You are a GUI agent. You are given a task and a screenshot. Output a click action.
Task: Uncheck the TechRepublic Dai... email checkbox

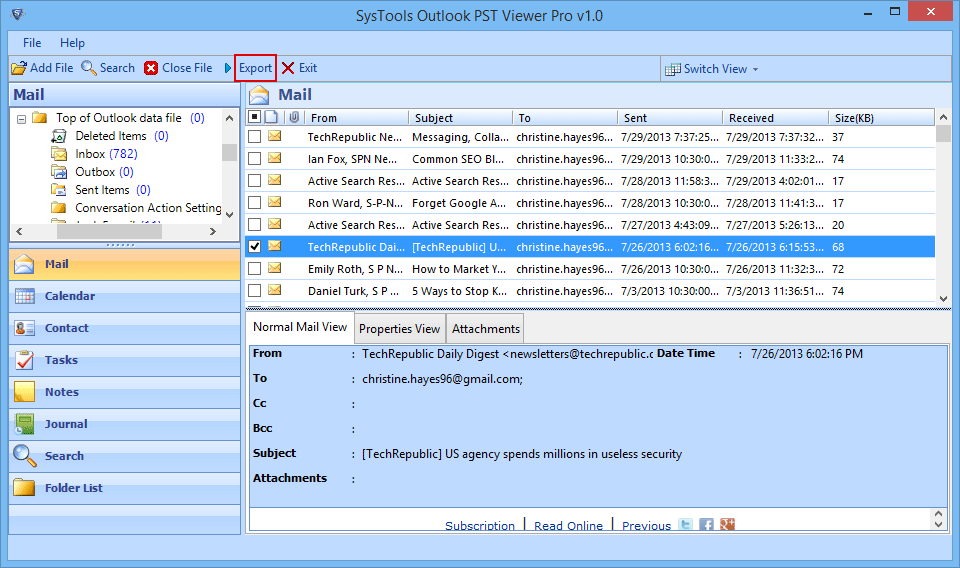click(255, 247)
